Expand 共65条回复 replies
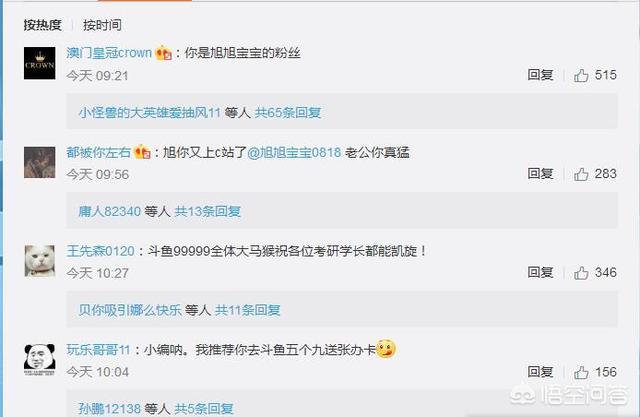 tap(288, 112)
